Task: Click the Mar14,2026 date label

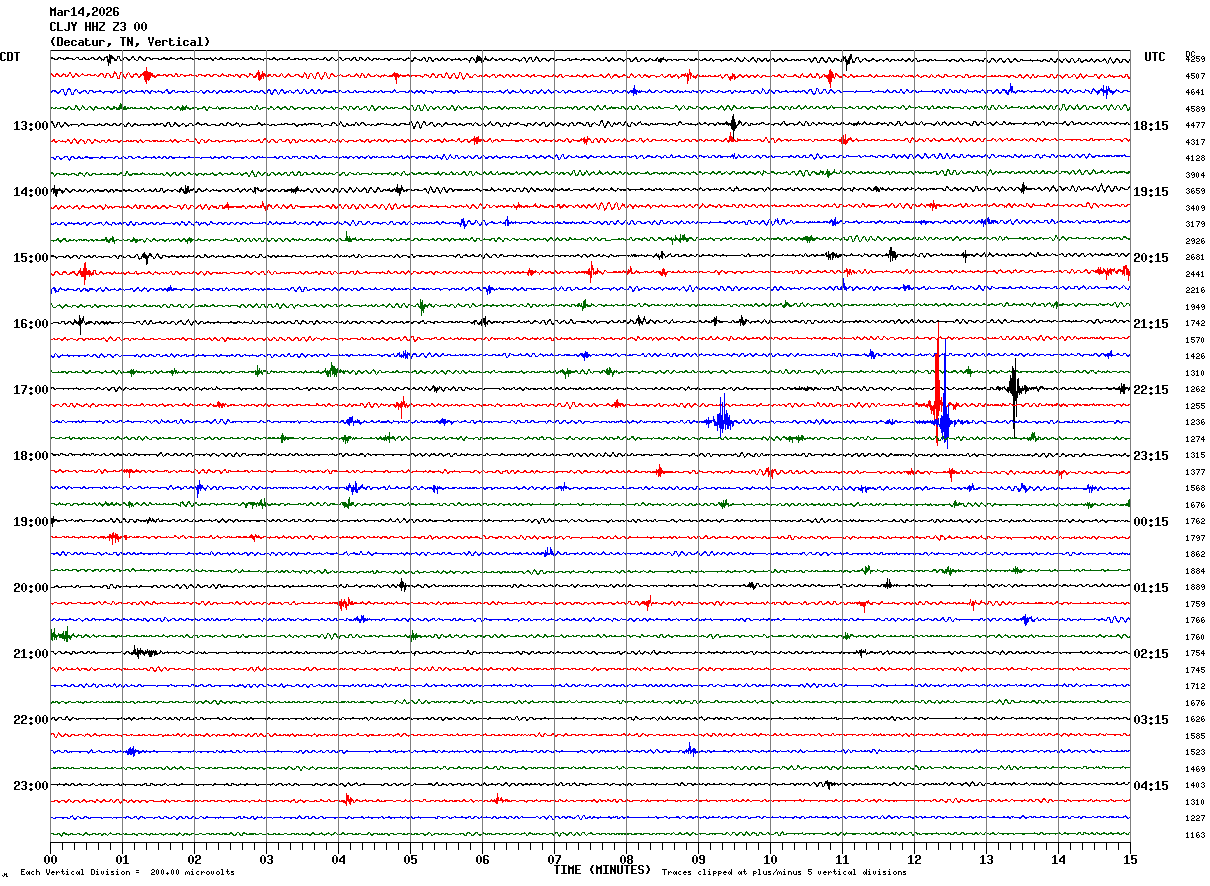Action: (84, 12)
